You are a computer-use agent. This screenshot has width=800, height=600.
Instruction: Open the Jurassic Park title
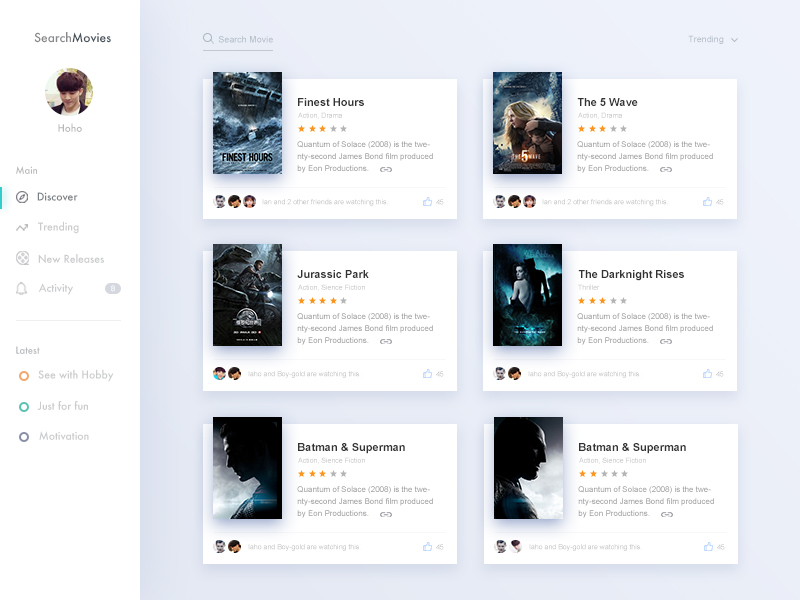coord(333,274)
